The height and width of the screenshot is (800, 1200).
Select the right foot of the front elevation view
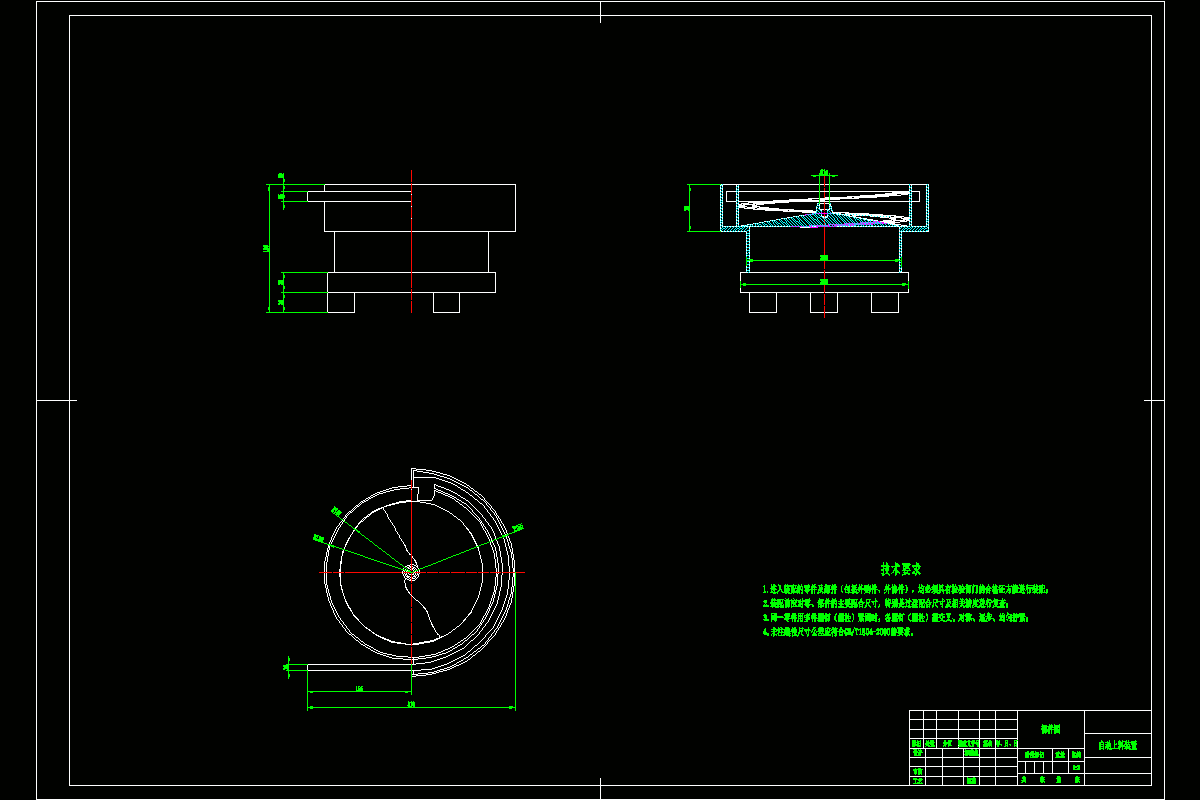pyautogui.click(x=446, y=303)
